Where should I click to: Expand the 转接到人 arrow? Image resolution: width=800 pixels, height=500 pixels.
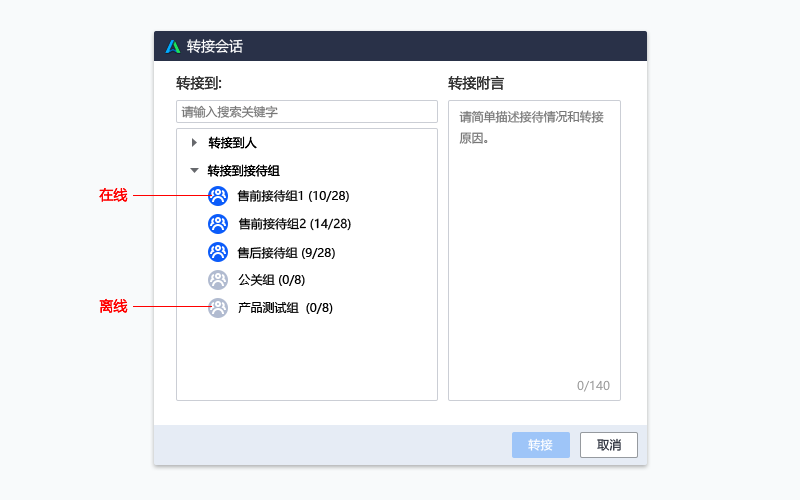[x=194, y=142]
